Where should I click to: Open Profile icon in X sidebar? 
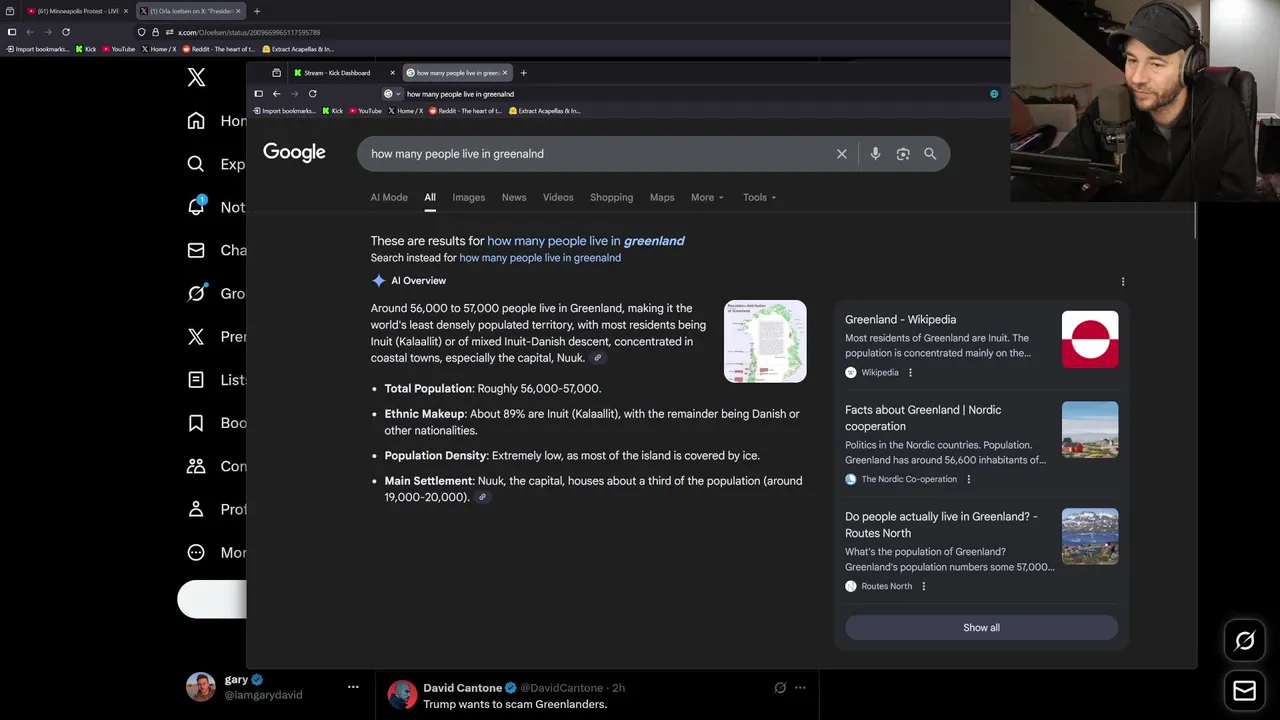[x=196, y=509]
